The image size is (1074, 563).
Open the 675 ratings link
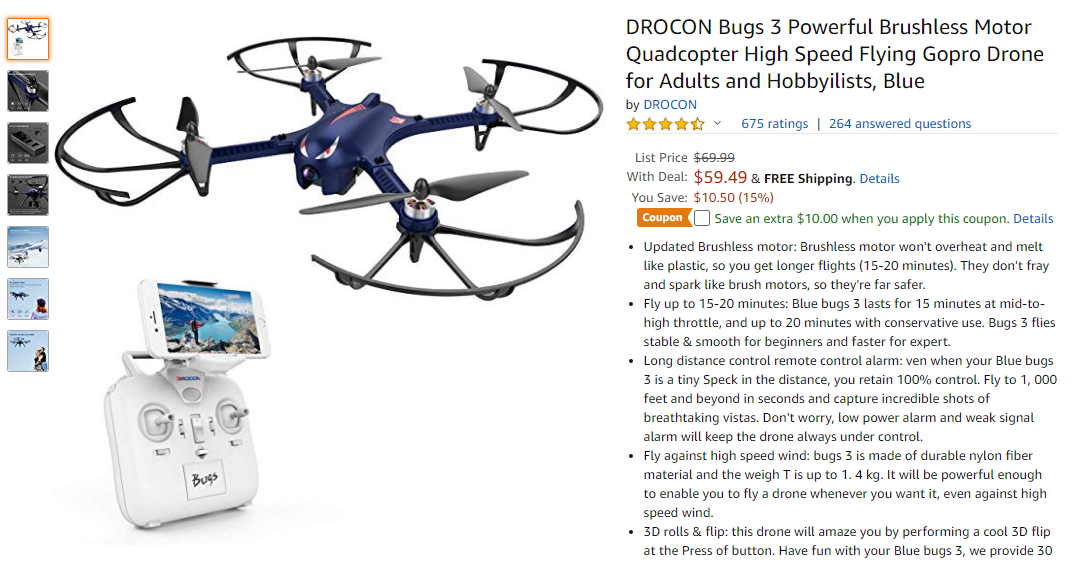(x=775, y=124)
